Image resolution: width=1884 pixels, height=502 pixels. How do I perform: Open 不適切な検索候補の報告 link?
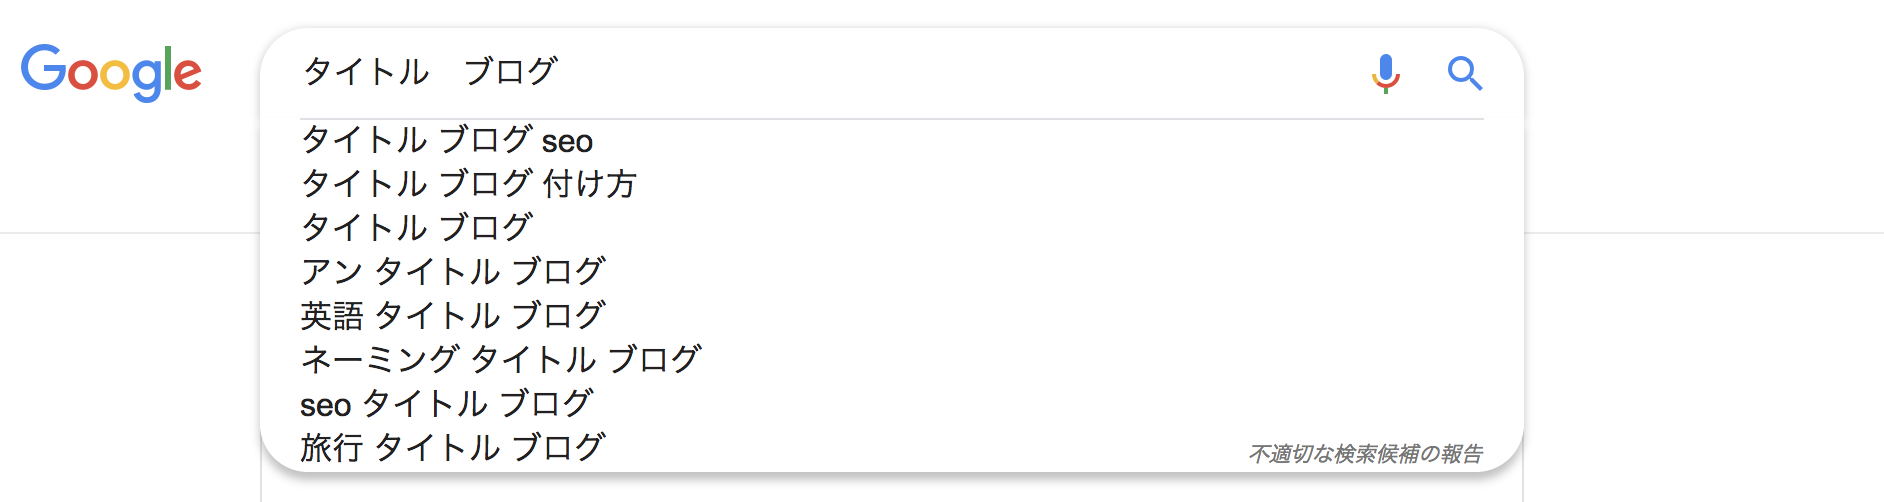[1365, 454]
